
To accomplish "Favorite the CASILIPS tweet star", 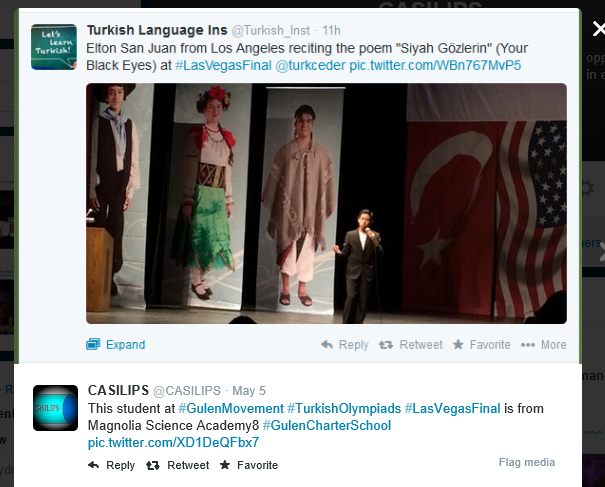I will click(225, 465).
